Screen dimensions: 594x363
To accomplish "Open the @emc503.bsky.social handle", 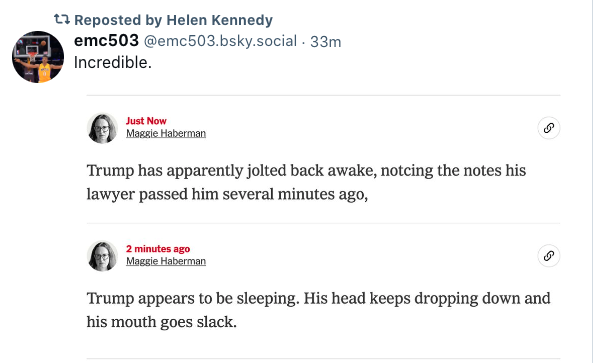I will (220, 41).
